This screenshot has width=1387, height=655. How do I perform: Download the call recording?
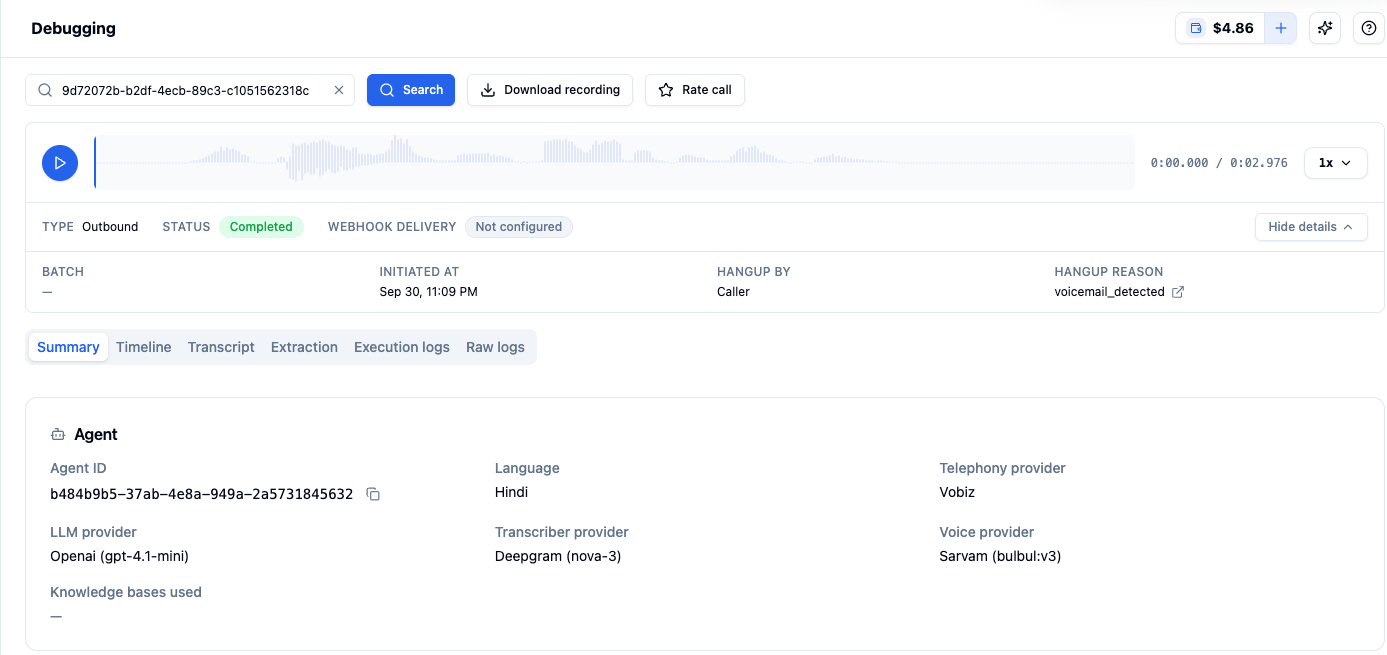[x=550, y=90]
